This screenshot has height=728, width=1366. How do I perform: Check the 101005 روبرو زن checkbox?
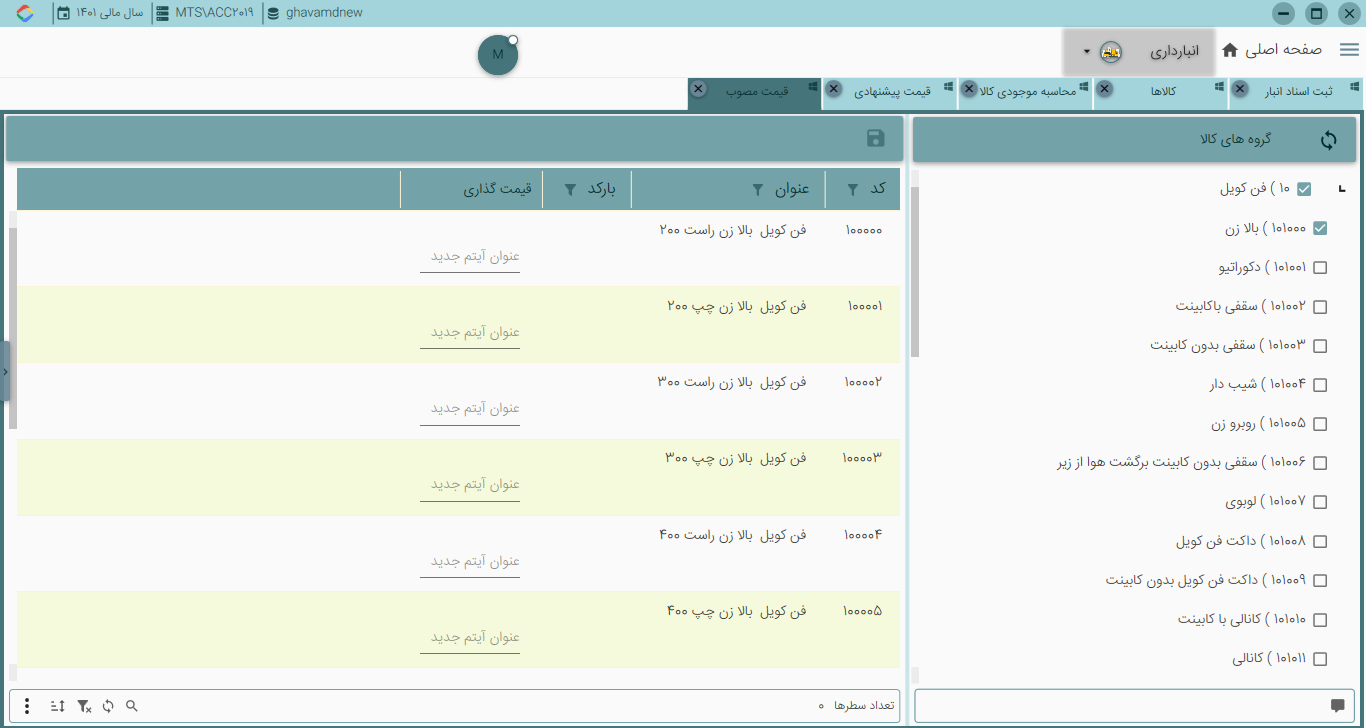(x=1320, y=424)
